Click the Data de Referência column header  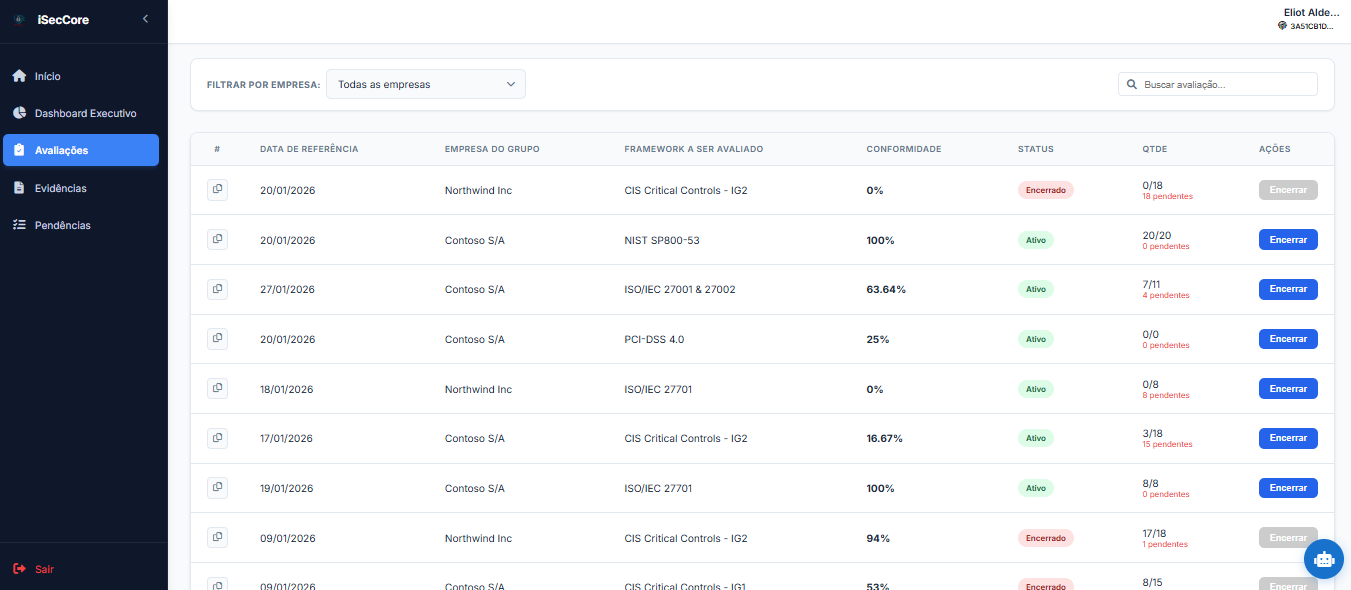(309, 149)
